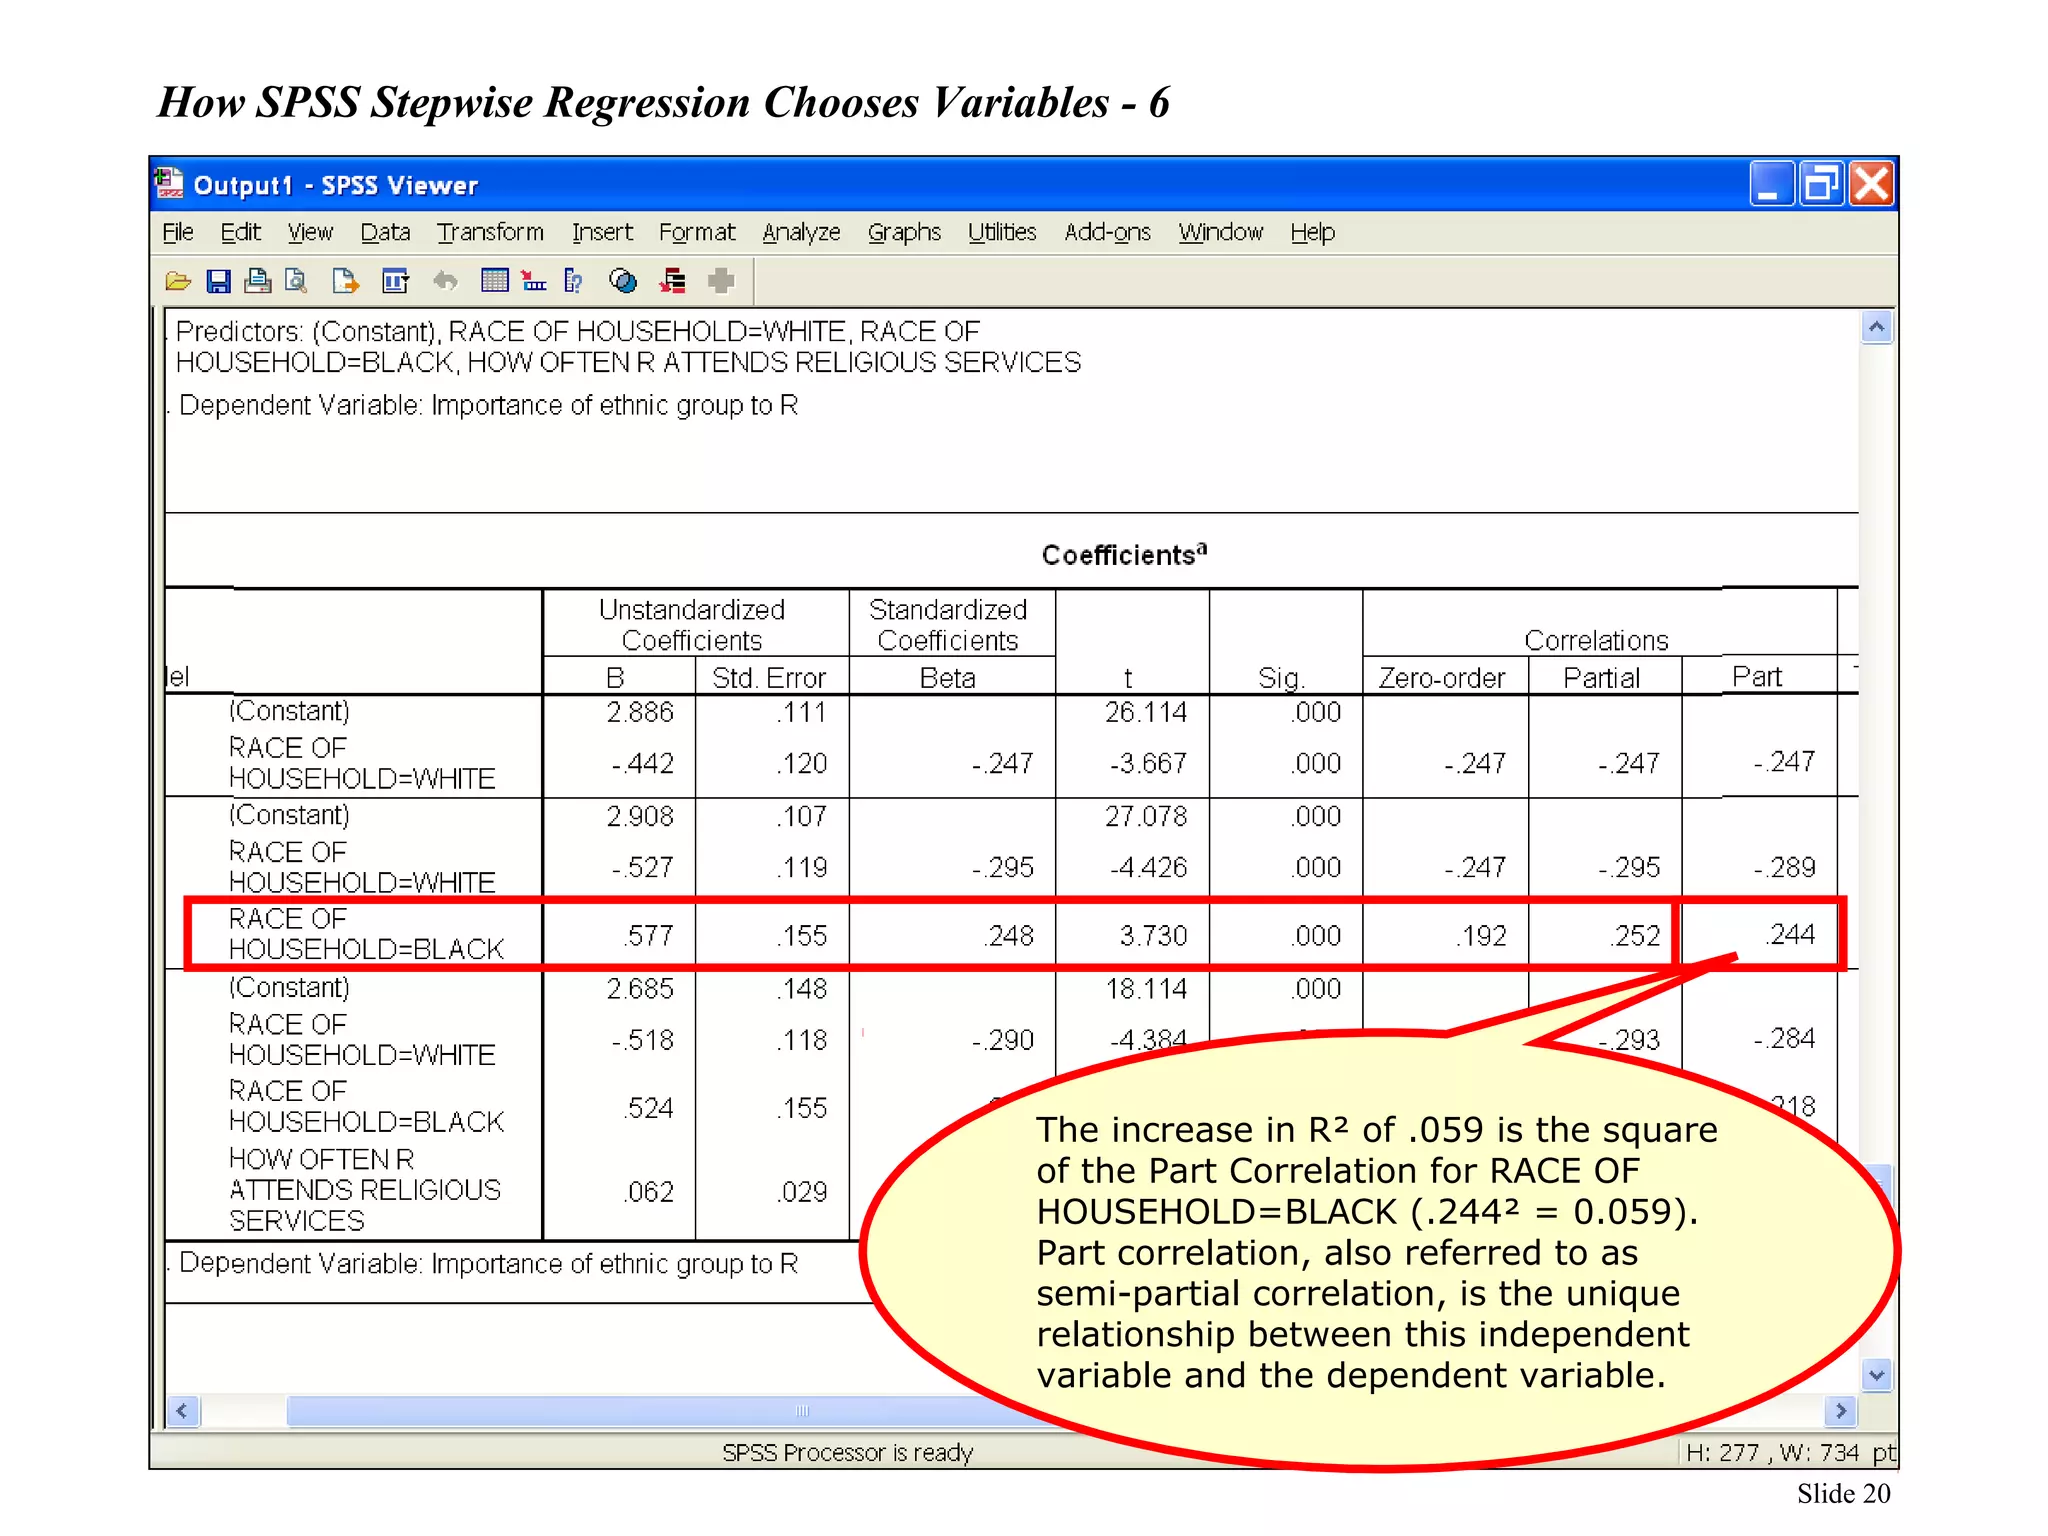Click the Open file folder icon
This screenshot has width=2048, height=1536.
(178, 282)
